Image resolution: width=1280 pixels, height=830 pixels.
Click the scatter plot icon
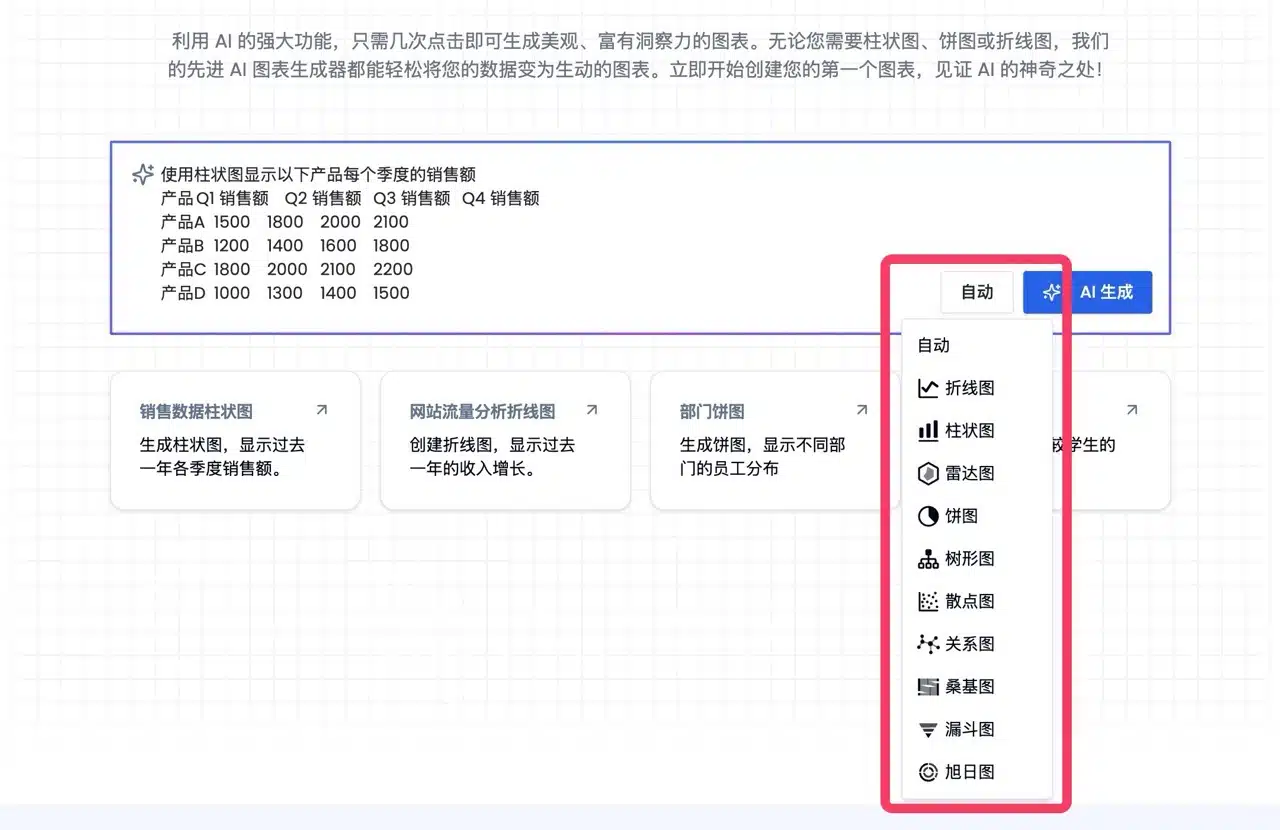(x=927, y=602)
